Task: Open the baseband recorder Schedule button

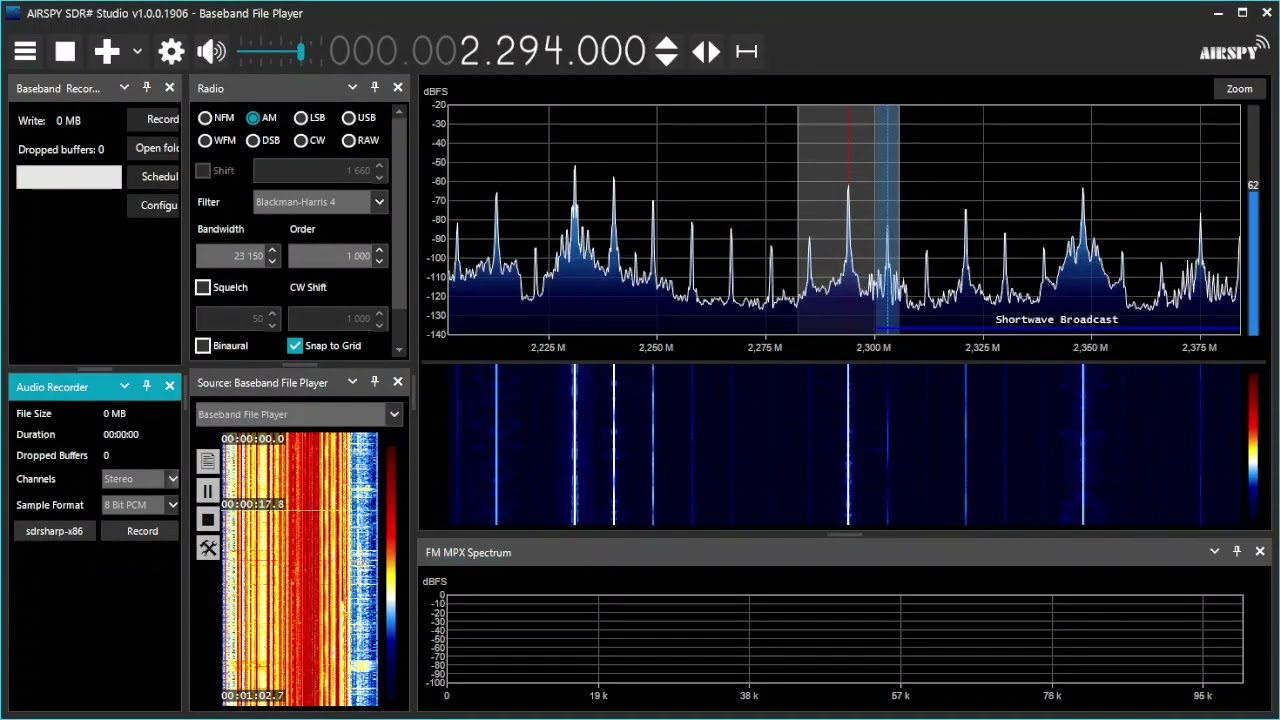Action: click(154, 177)
